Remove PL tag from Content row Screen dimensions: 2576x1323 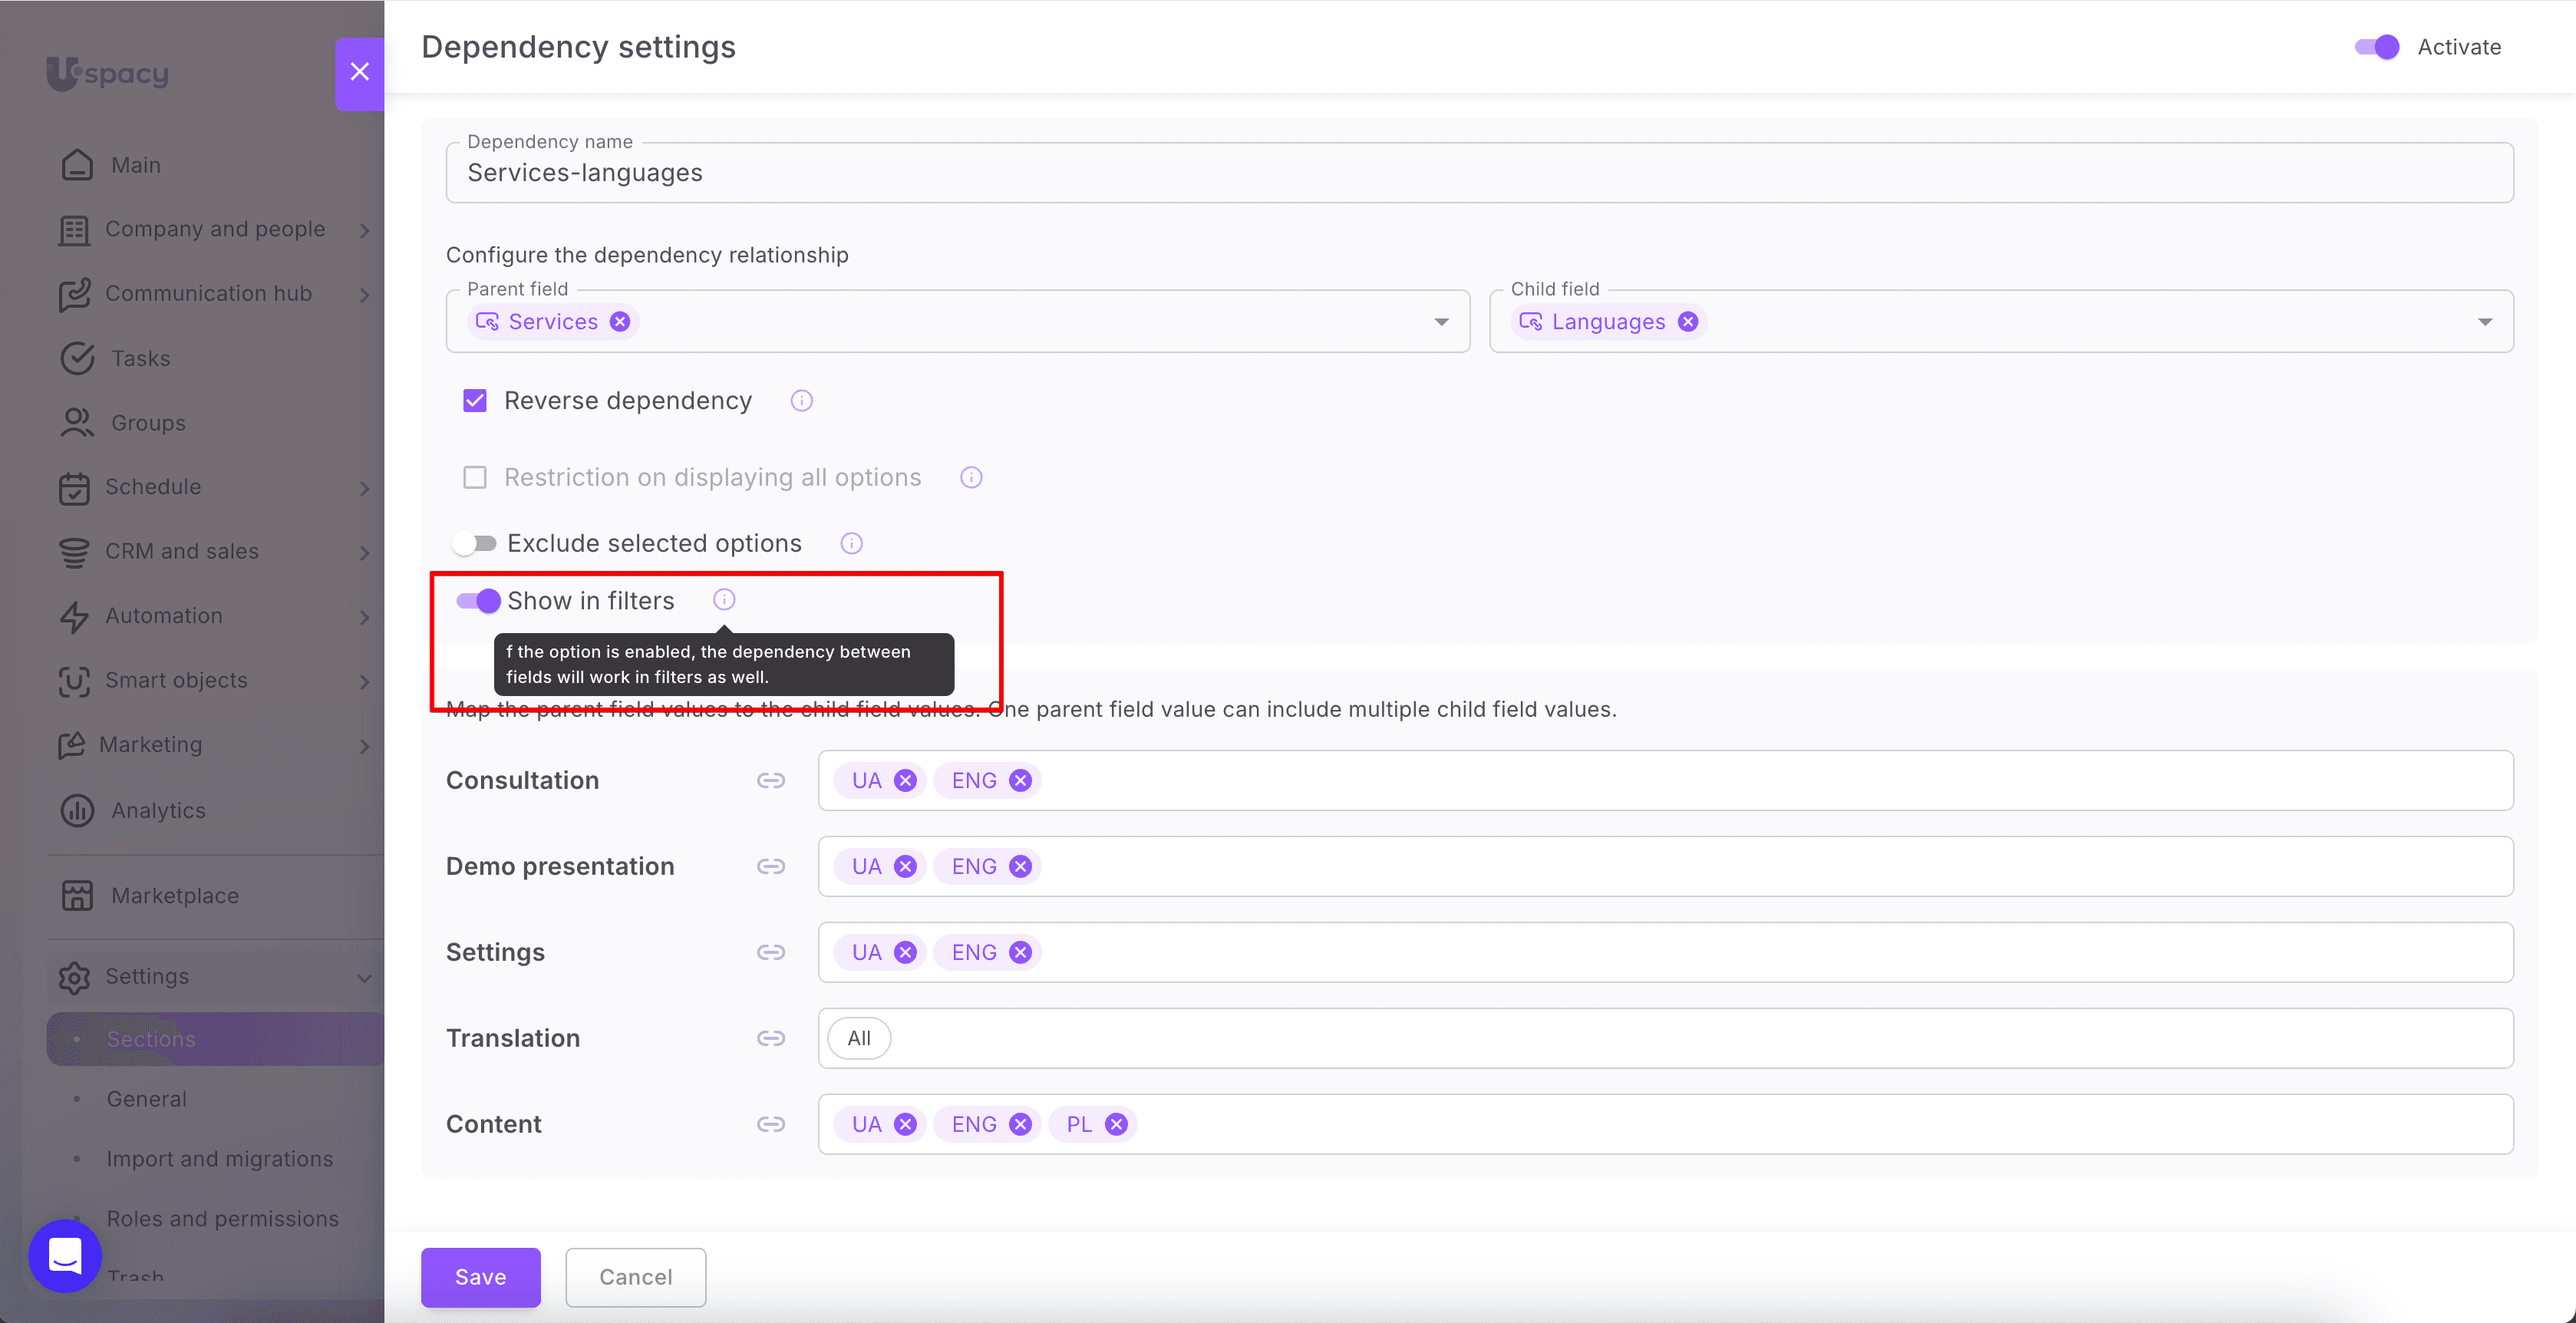tap(1116, 1124)
